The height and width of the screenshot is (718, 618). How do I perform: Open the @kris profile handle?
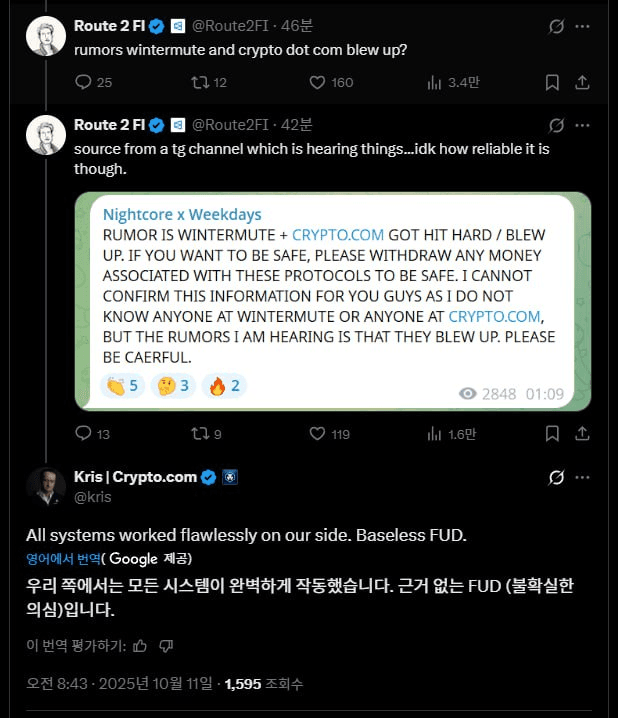pos(93,496)
